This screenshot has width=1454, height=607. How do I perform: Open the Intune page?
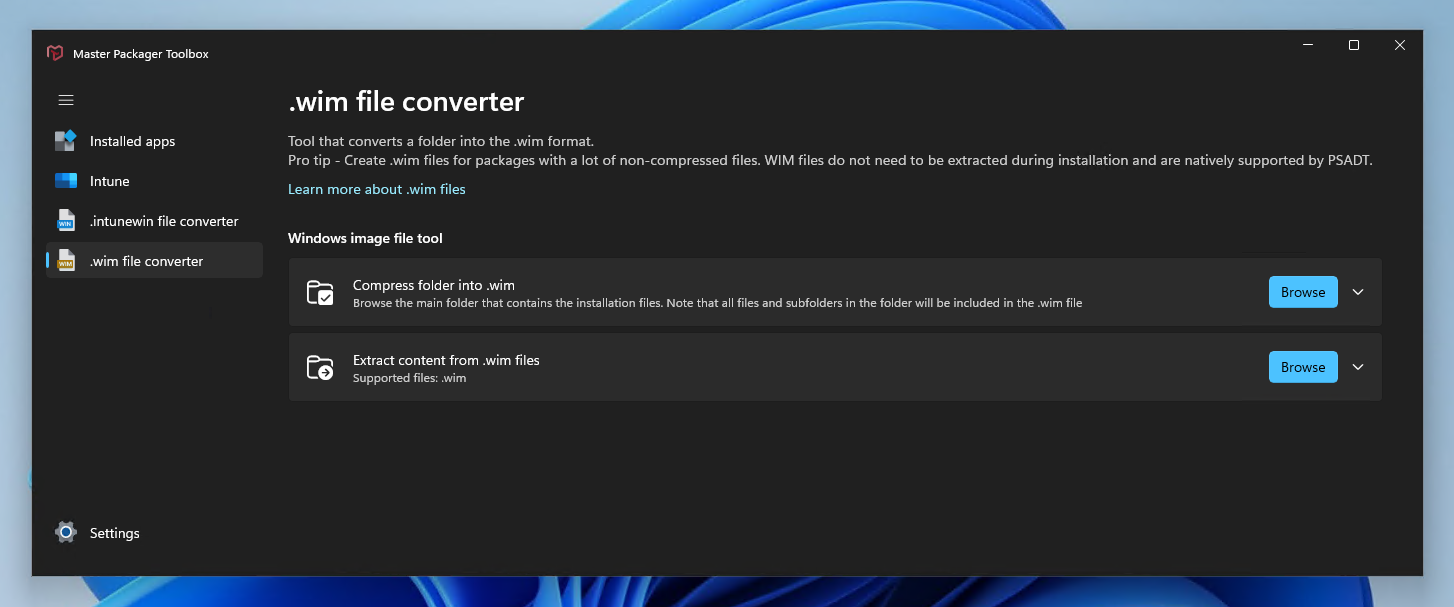(155, 181)
